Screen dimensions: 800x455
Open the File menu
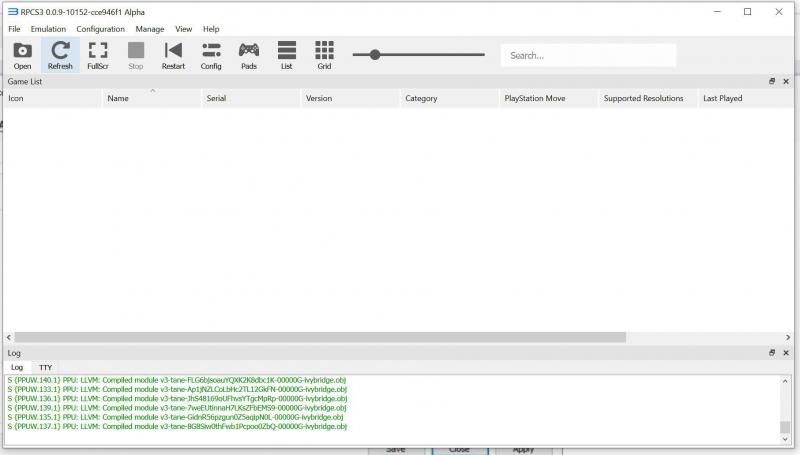coord(14,29)
